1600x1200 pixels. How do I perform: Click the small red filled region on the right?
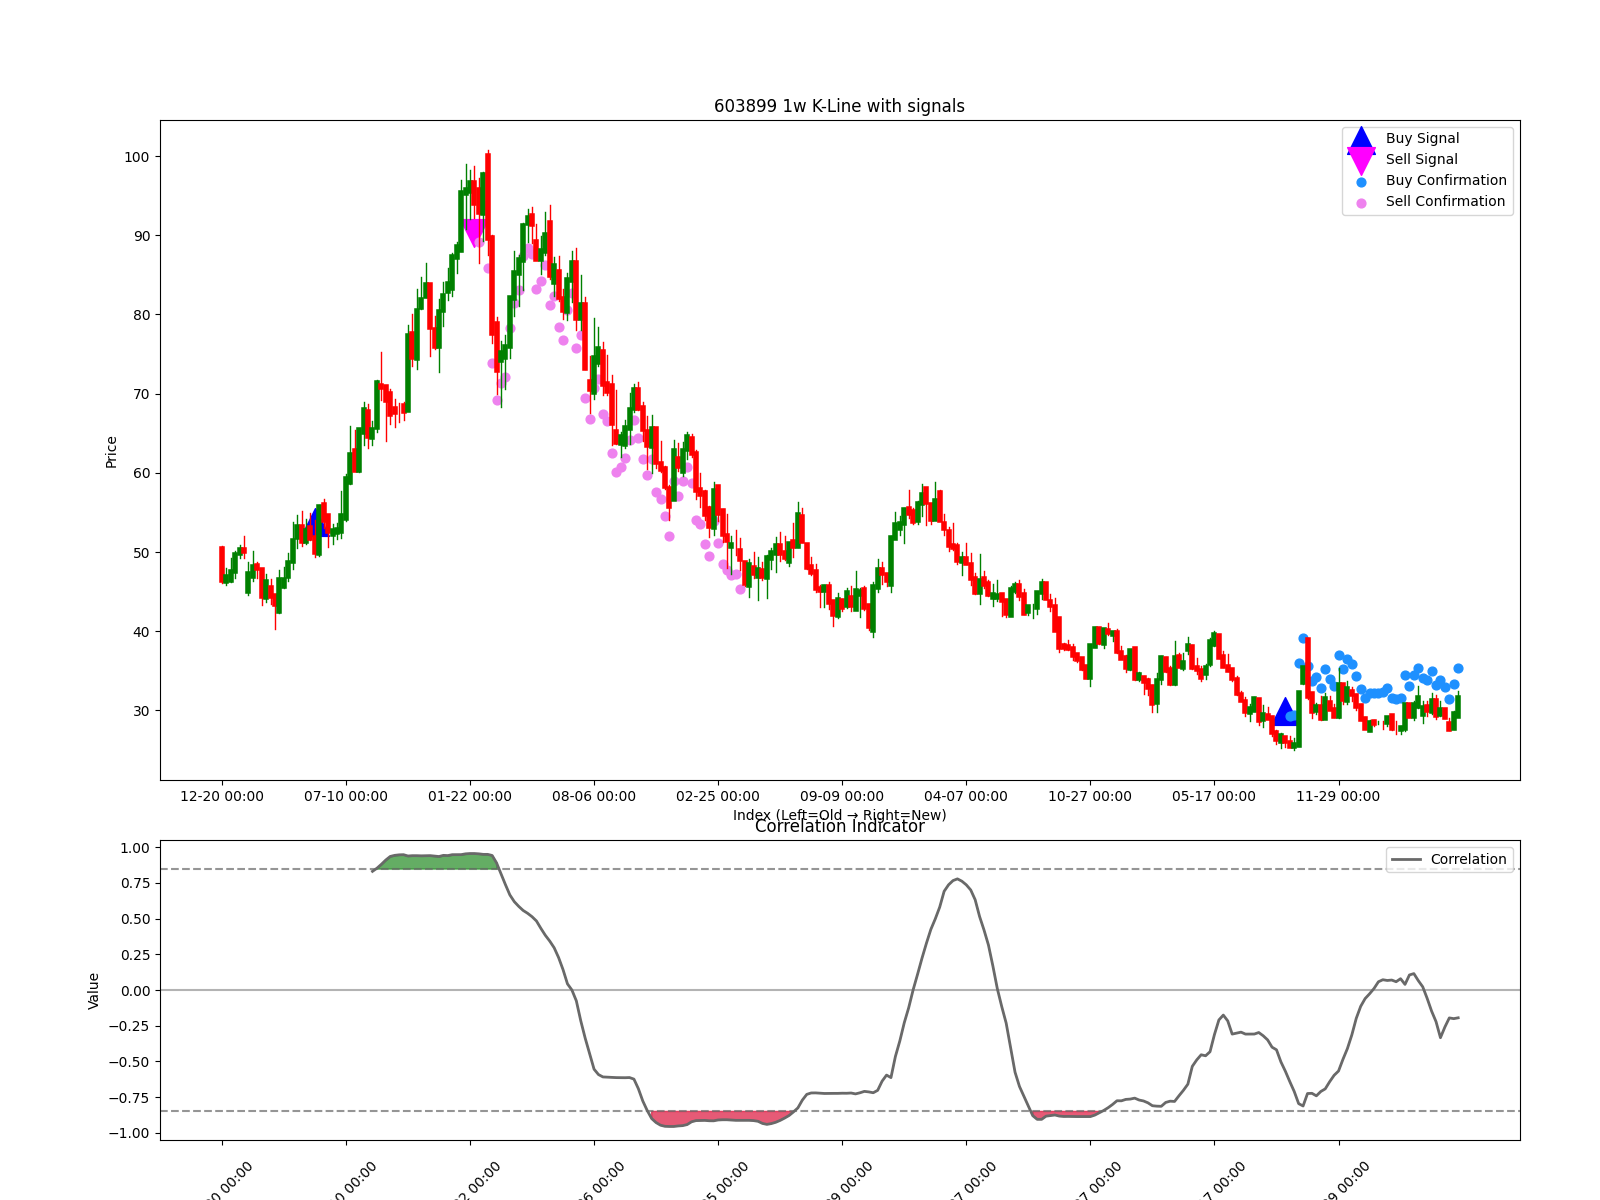[1066, 1114]
